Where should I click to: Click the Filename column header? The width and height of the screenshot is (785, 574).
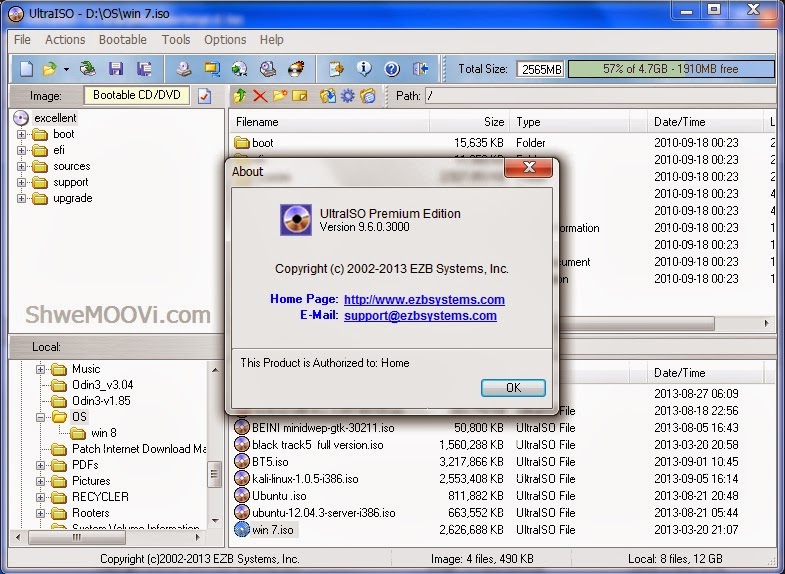pyautogui.click(x=329, y=122)
